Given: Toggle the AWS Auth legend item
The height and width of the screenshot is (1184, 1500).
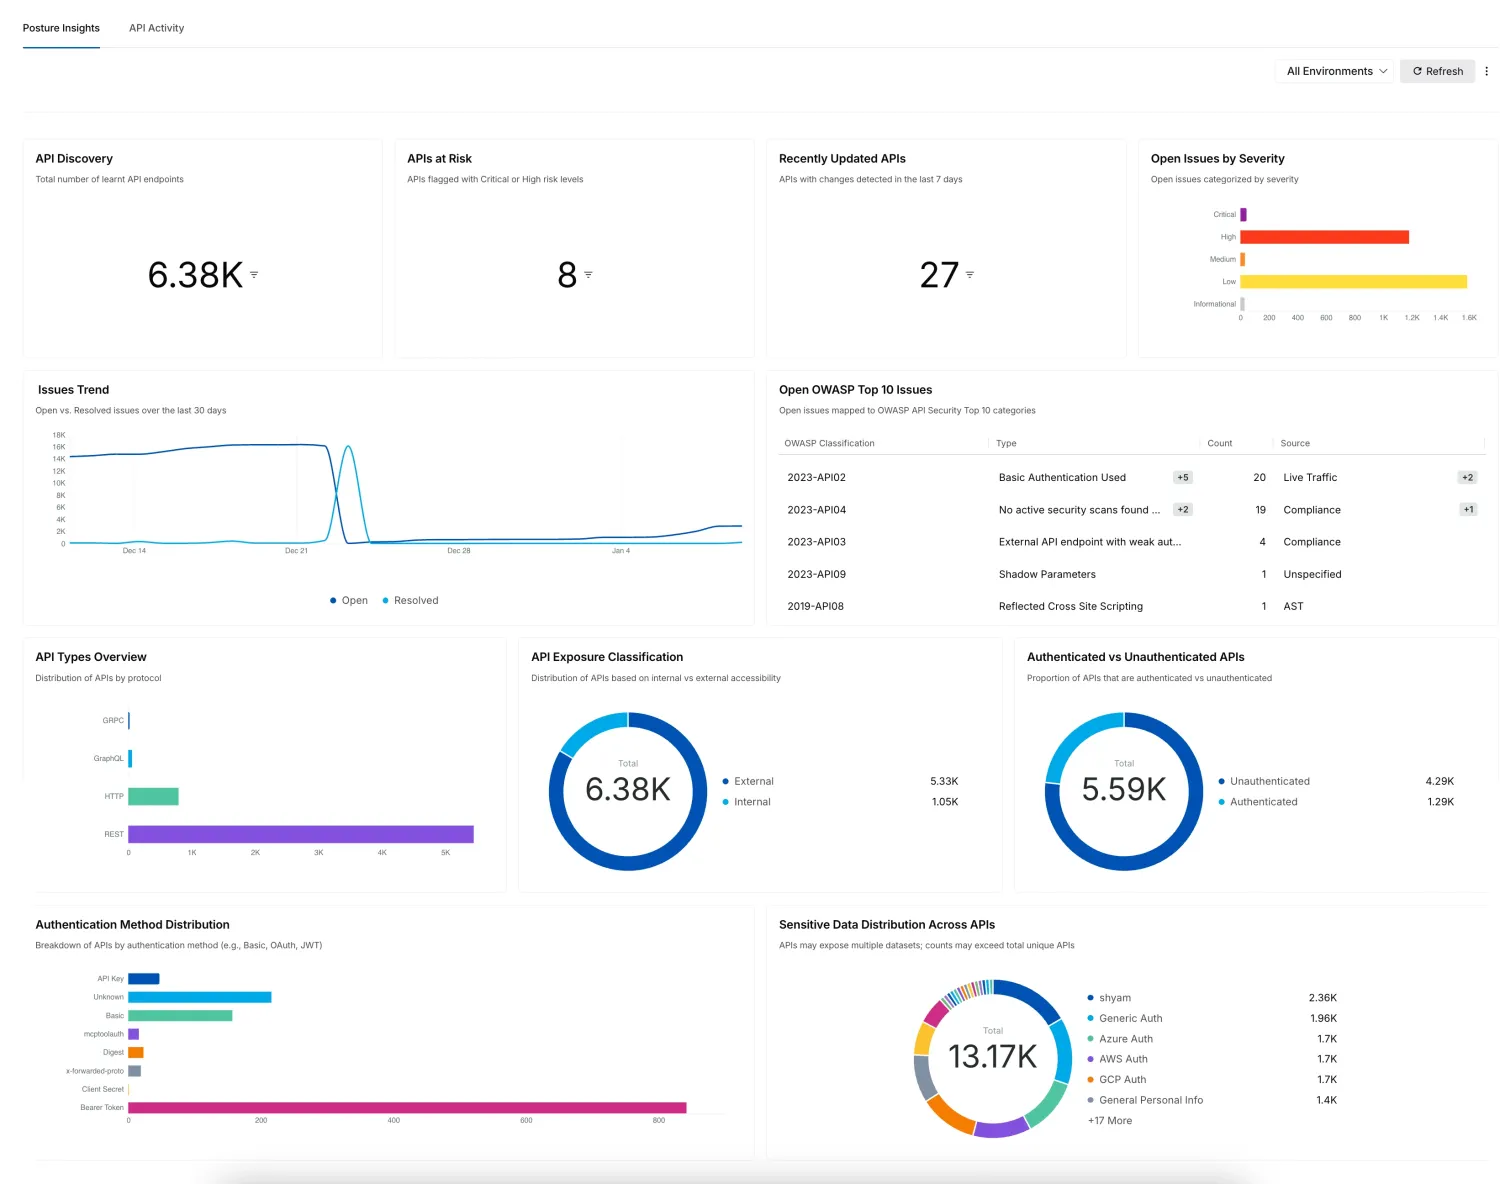Looking at the screenshot, I should (x=1118, y=1059).
